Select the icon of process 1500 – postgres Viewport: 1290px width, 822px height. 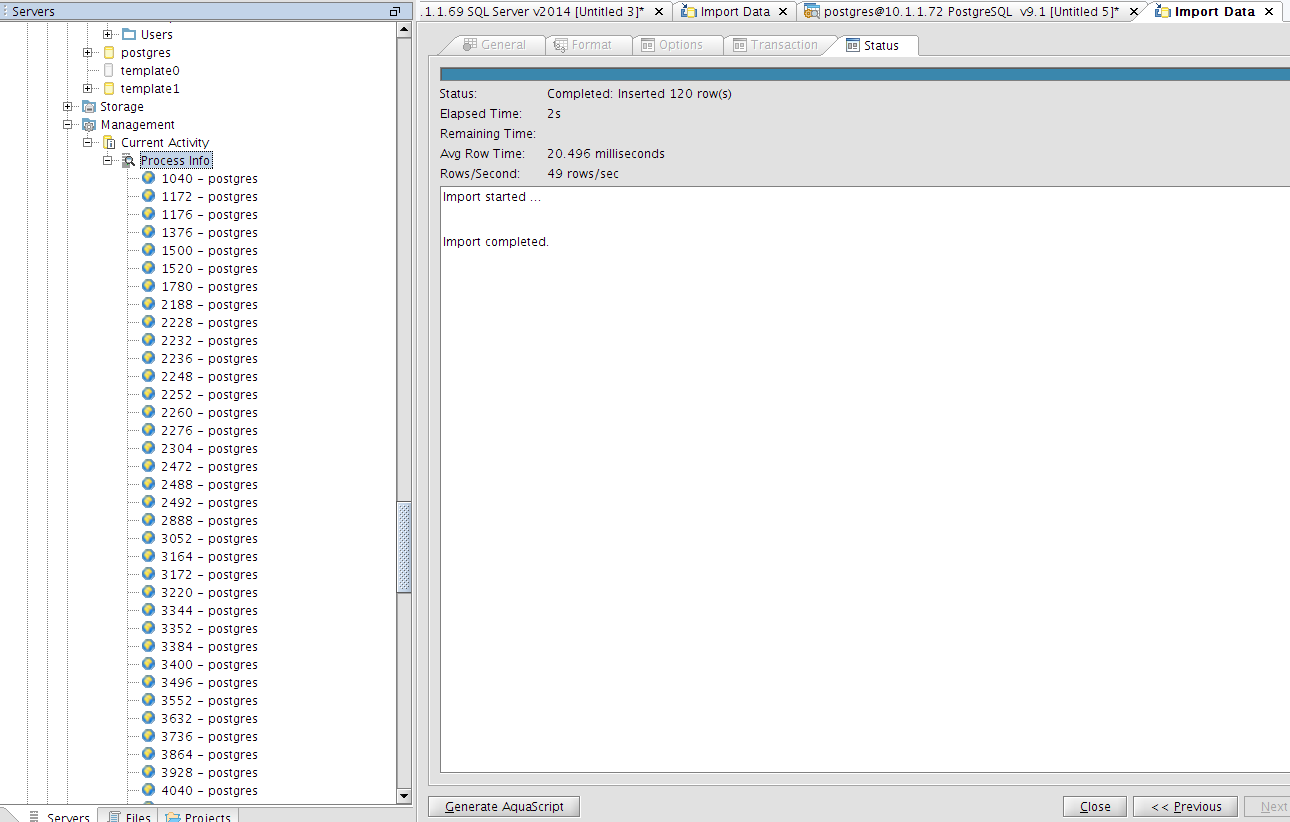[x=149, y=250]
